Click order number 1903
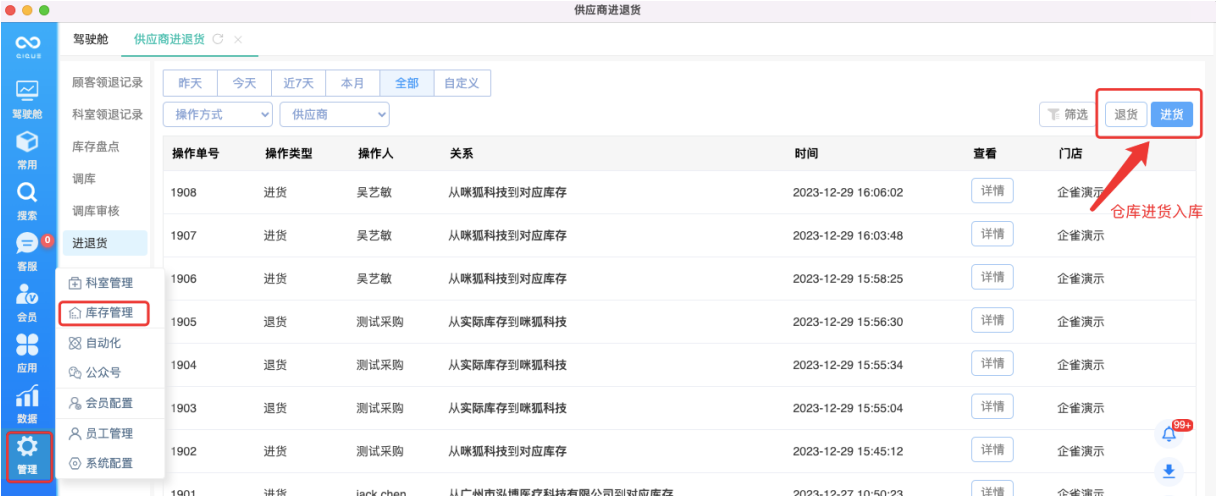 click(x=184, y=408)
